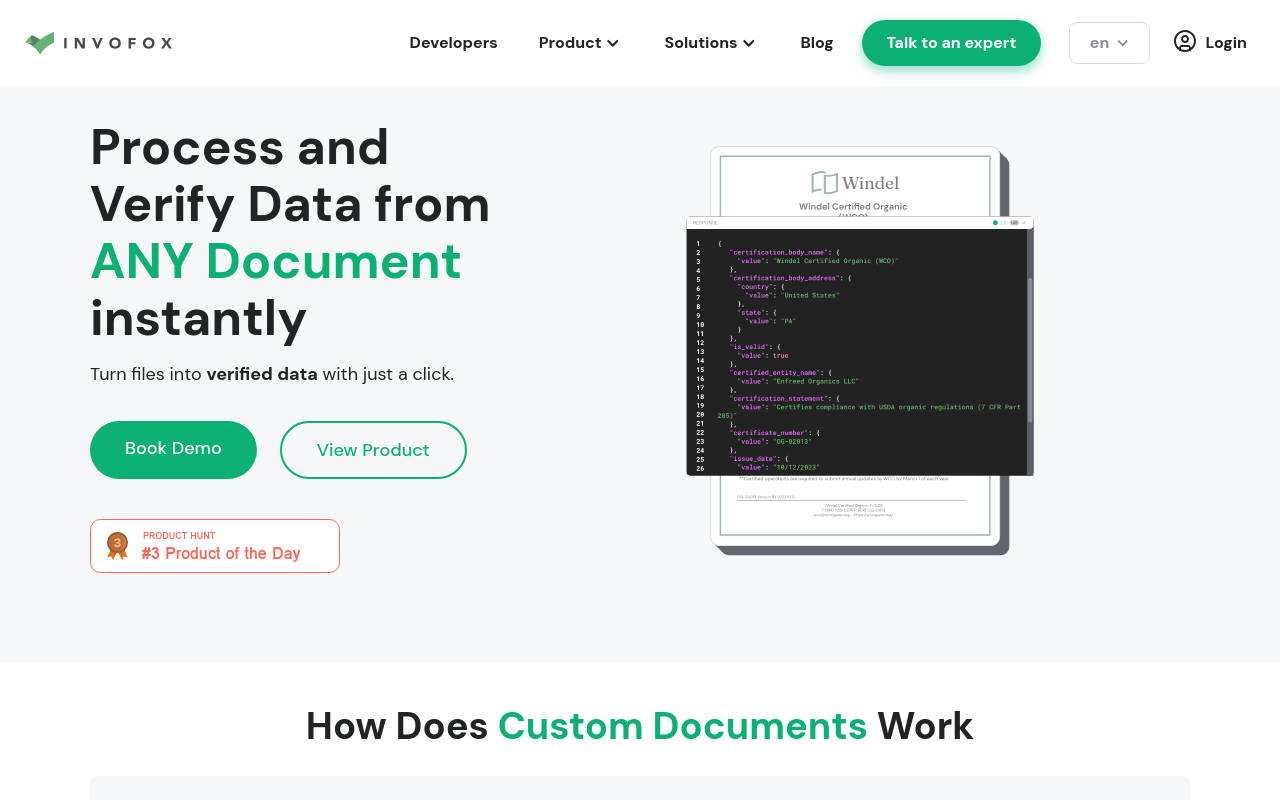This screenshot has width=1280, height=800.
Task: Open the Product menu
Action: point(579,43)
